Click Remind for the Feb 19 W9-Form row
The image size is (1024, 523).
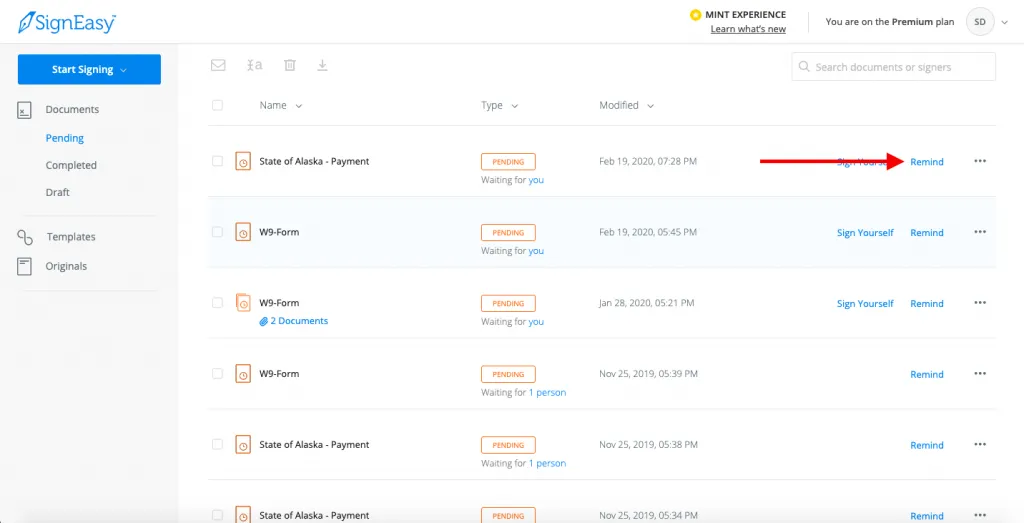(x=927, y=232)
